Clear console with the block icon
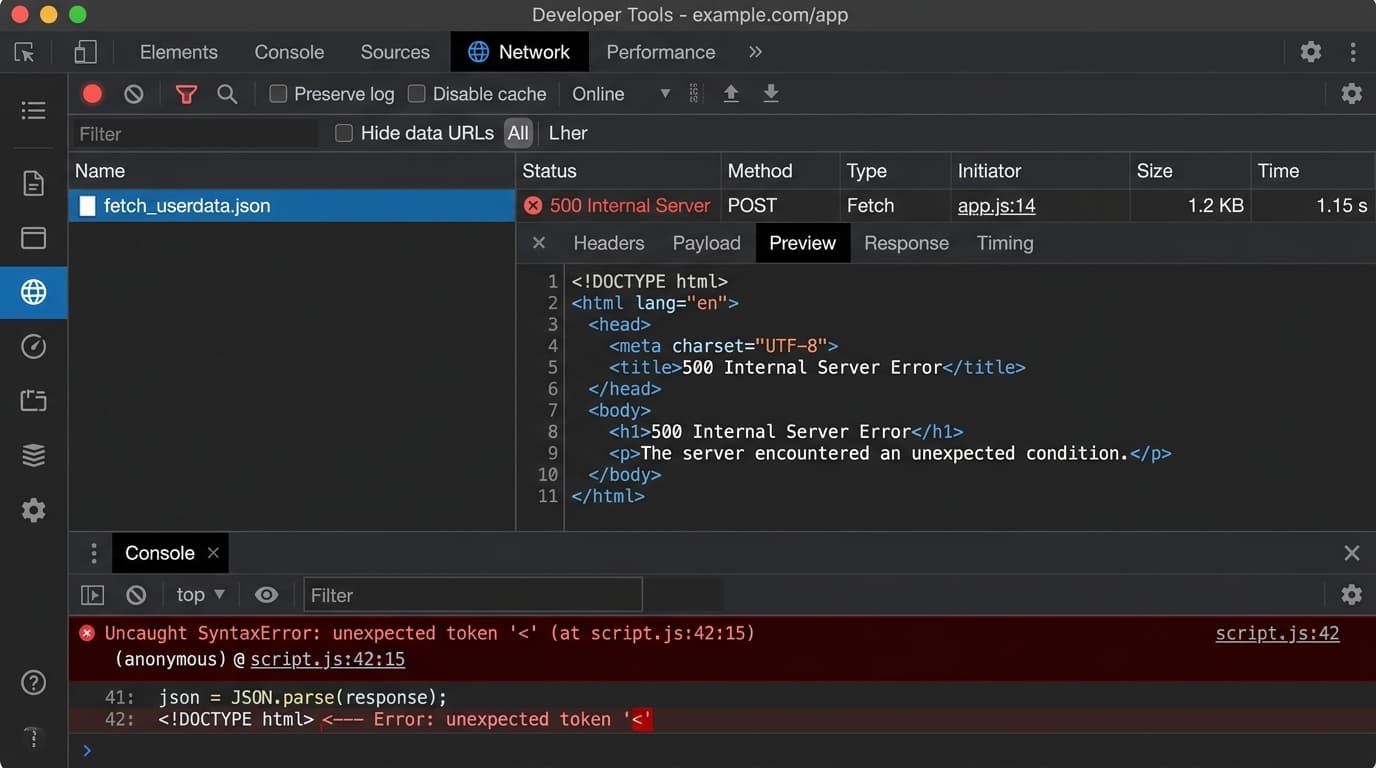Viewport: 1376px width, 768px height. point(136,595)
